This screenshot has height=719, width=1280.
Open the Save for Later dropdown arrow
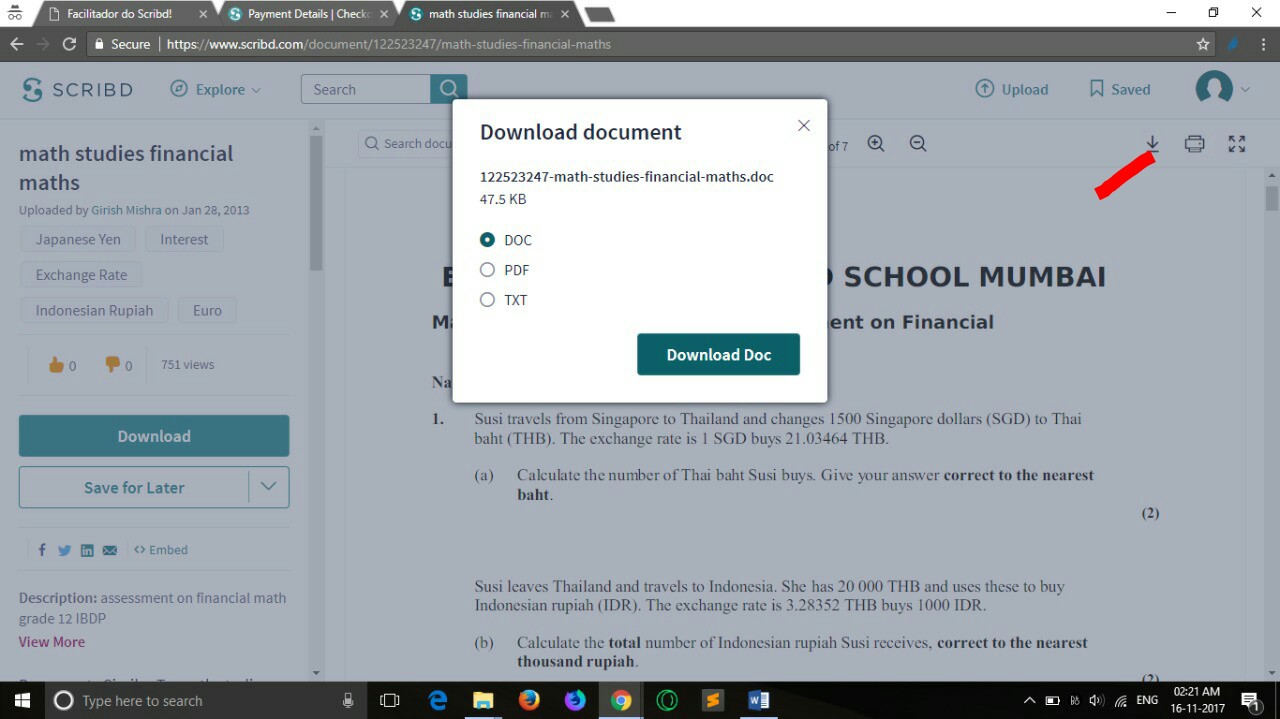click(268, 487)
